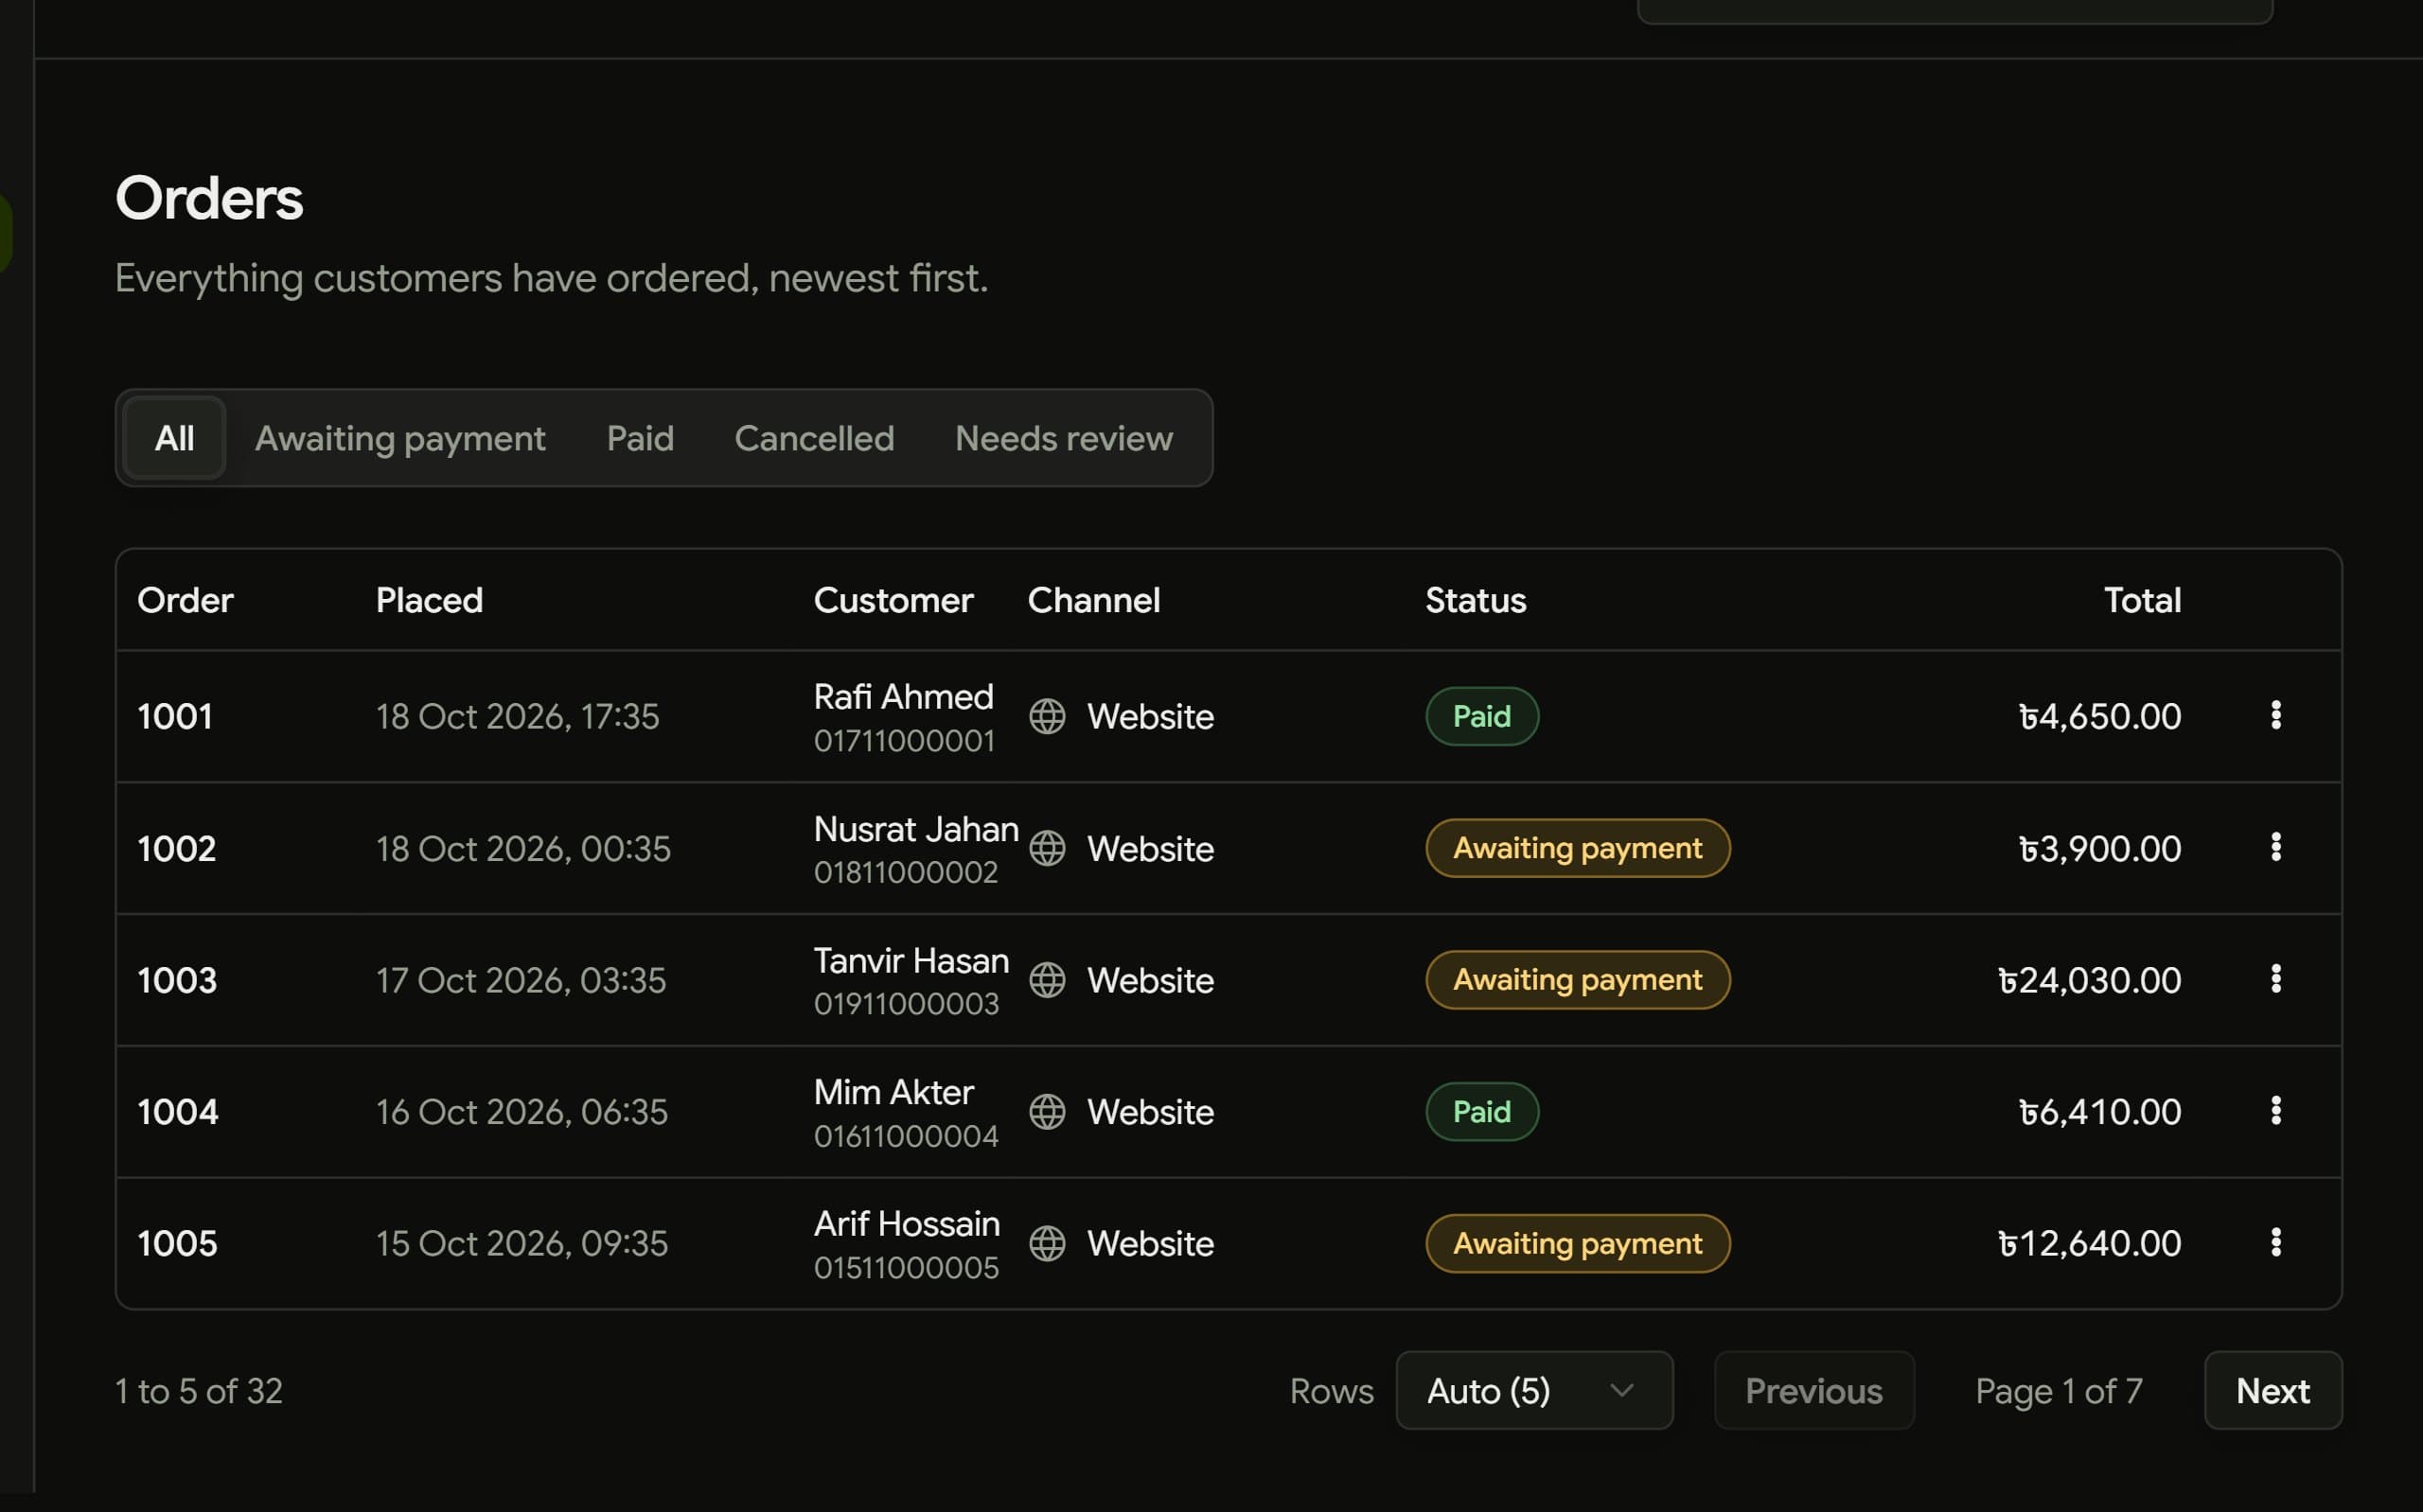Viewport: 2423px width, 1512px height.
Task: Click the placed date 18 Oct 2026, 00:35
Action: tap(523, 849)
